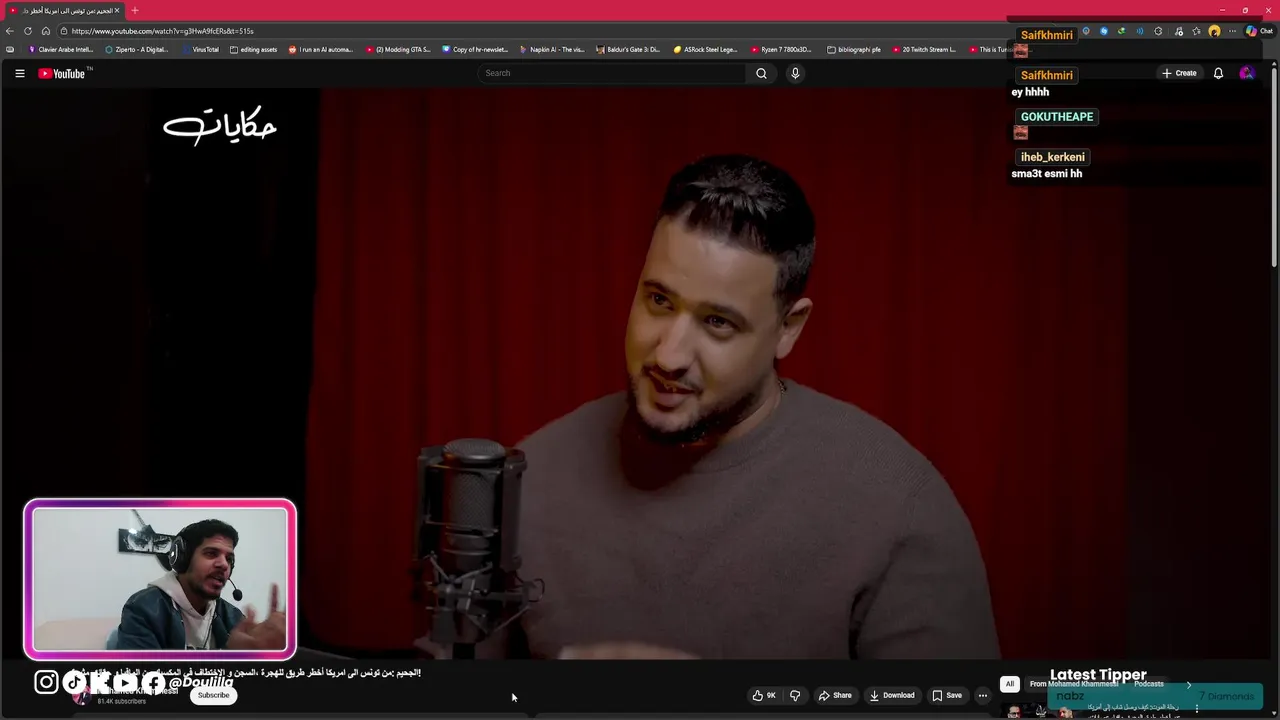Click the TikTok icon in stream overlay
The width and height of the screenshot is (1280, 720).
(74, 682)
